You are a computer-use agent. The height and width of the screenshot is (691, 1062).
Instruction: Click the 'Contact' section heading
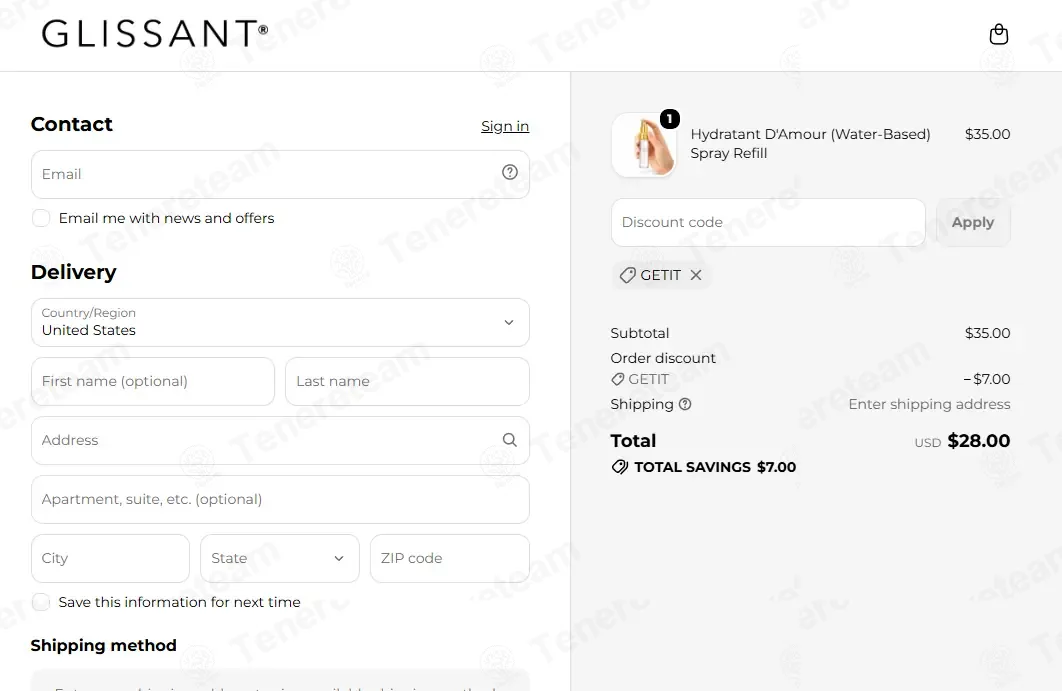(x=72, y=124)
